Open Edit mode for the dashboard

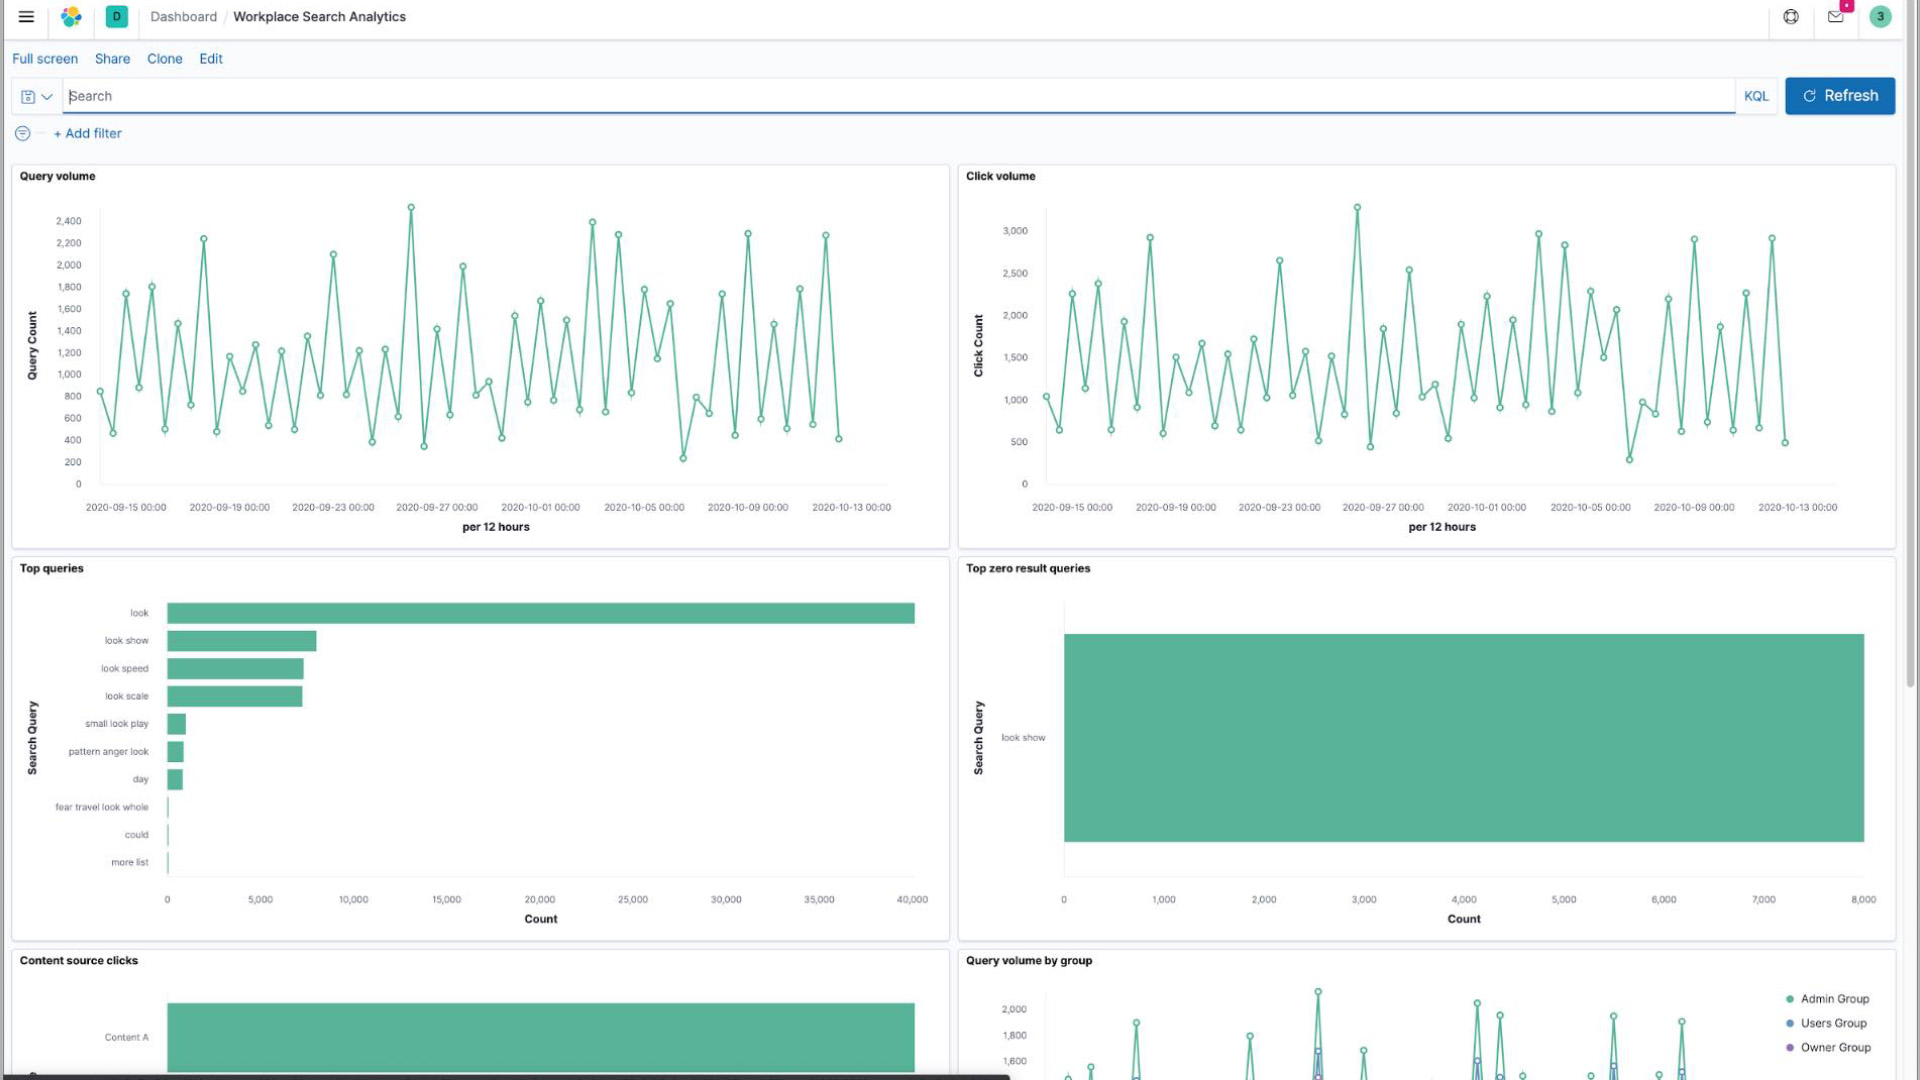(x=211, y=59)
